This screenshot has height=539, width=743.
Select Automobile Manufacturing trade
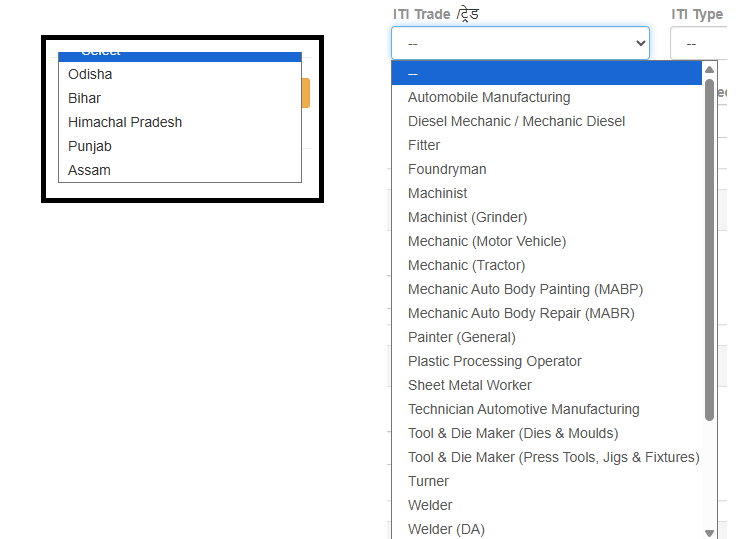489,97
